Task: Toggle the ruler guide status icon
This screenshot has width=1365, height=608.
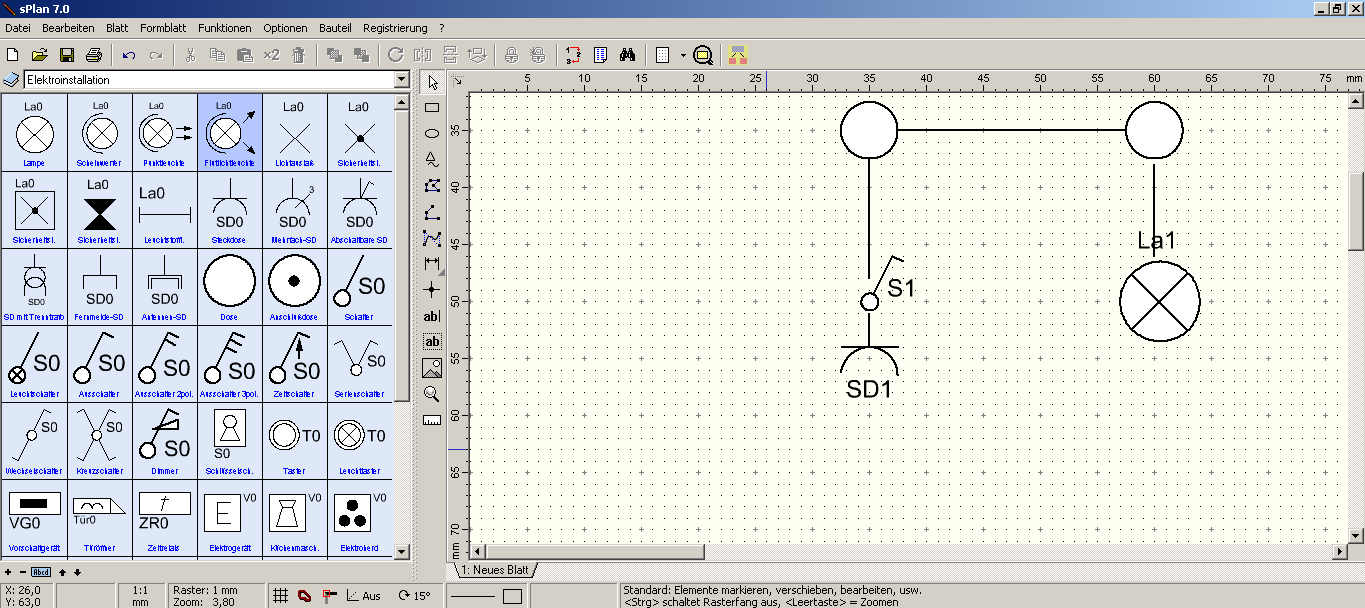Action: 329,596
